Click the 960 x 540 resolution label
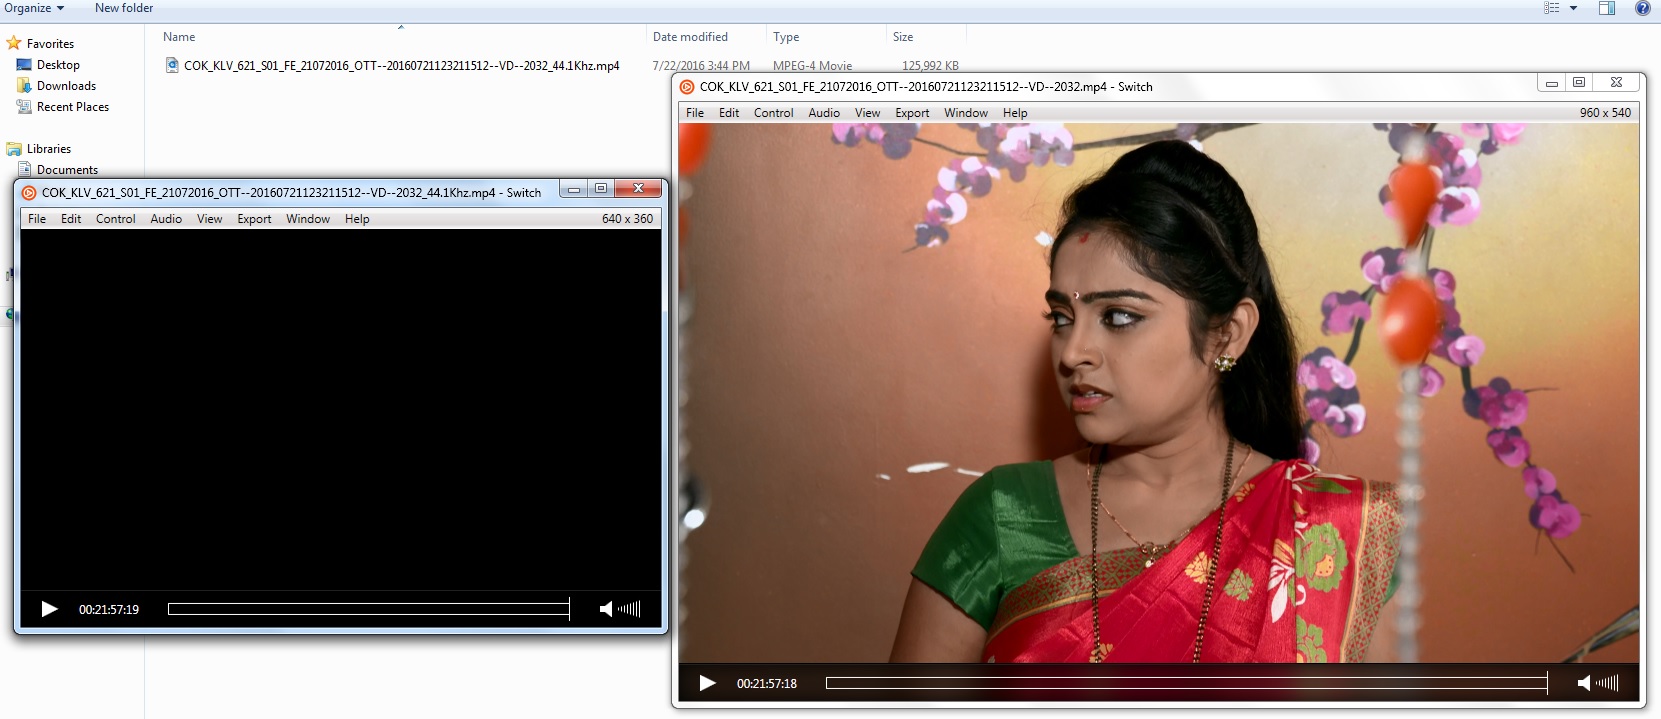The height and width of the screenshot is (719, 1661). (x=1605, y=113)
